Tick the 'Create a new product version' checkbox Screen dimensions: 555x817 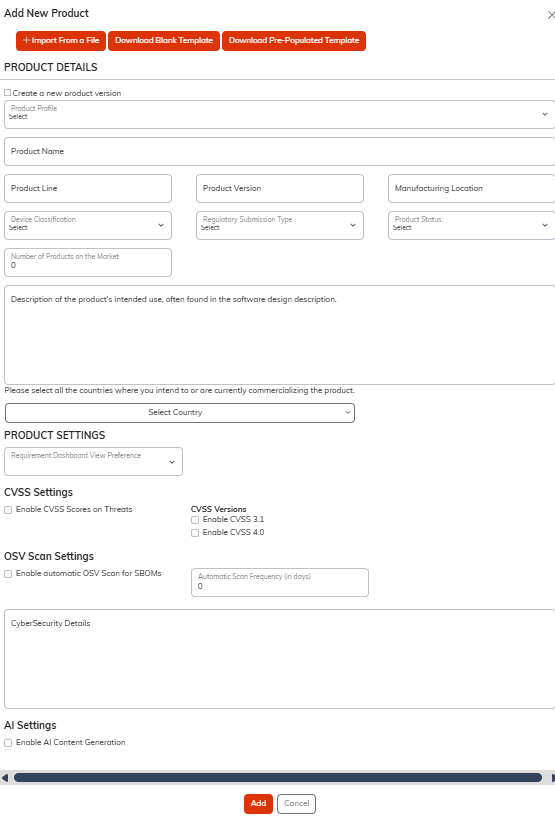tap(8, 93)
